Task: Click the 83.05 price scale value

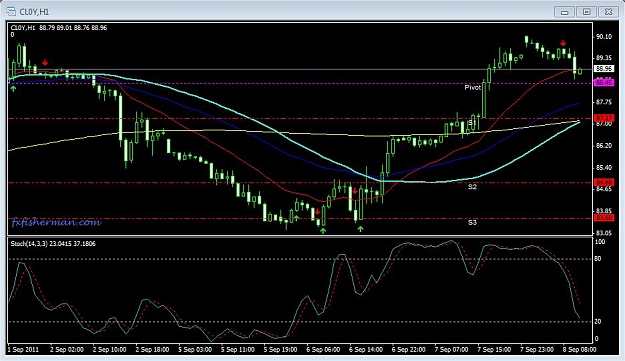Action: [x=604, y=233]
